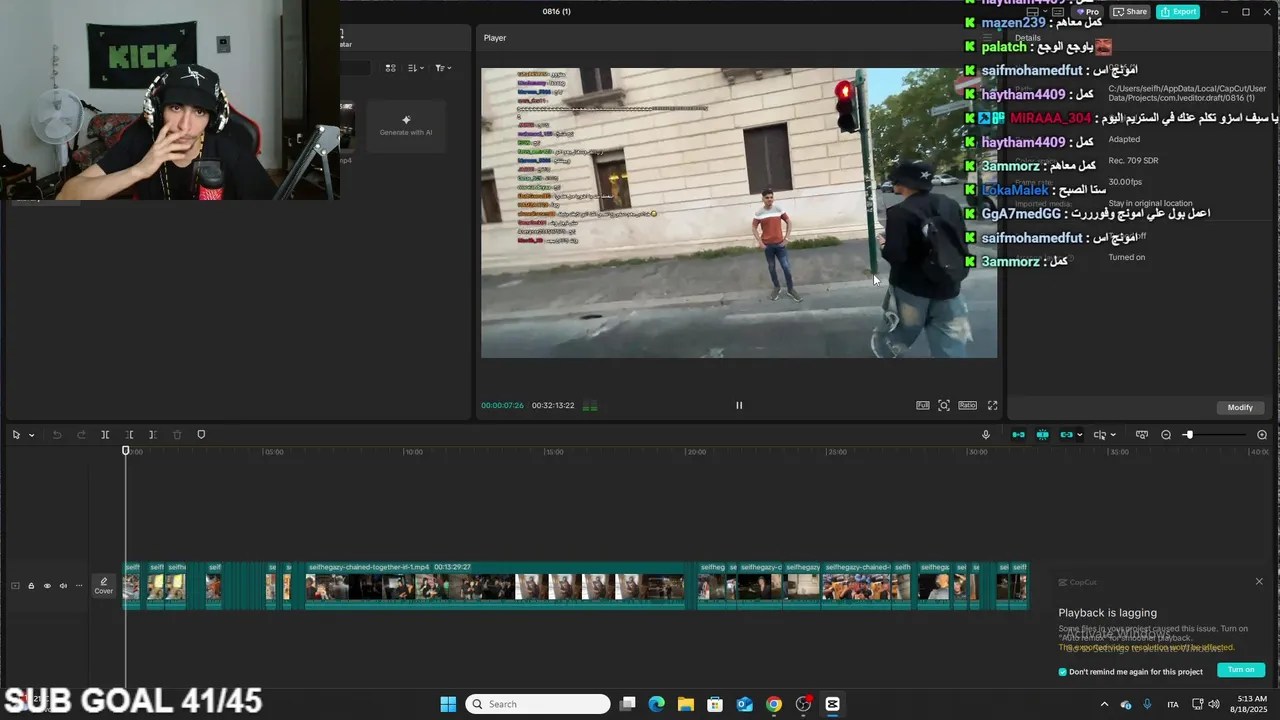Click the Export button
Image resolution: width=1280 pixels, height=720 pixels.
(1178, 12)
